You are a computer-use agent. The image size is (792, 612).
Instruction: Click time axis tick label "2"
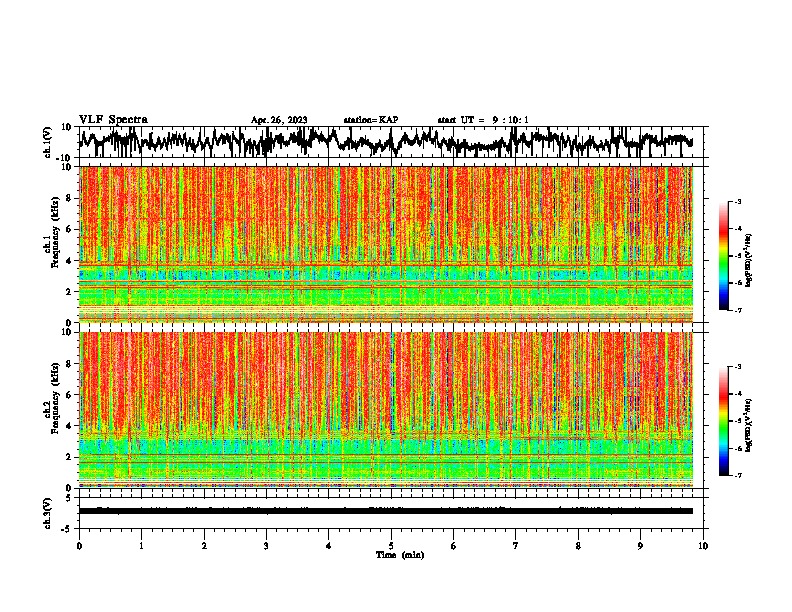coord(204,546)
